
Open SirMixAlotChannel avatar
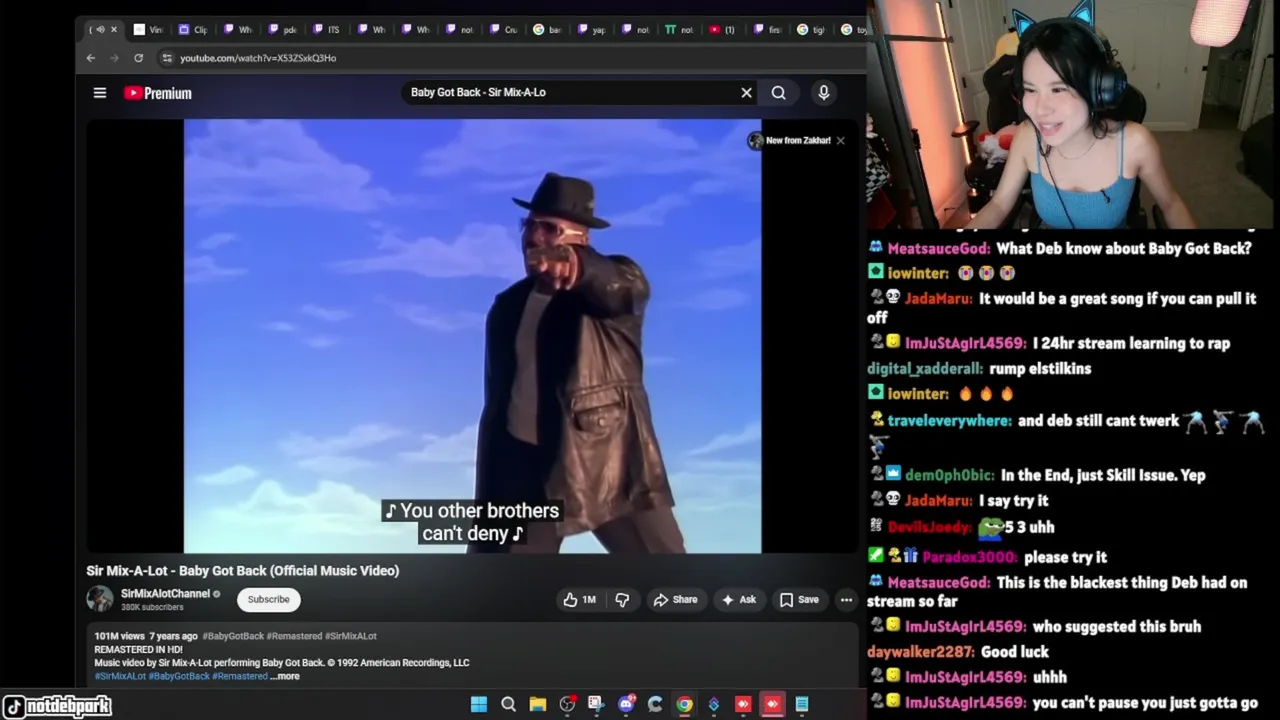click(100, 599)
